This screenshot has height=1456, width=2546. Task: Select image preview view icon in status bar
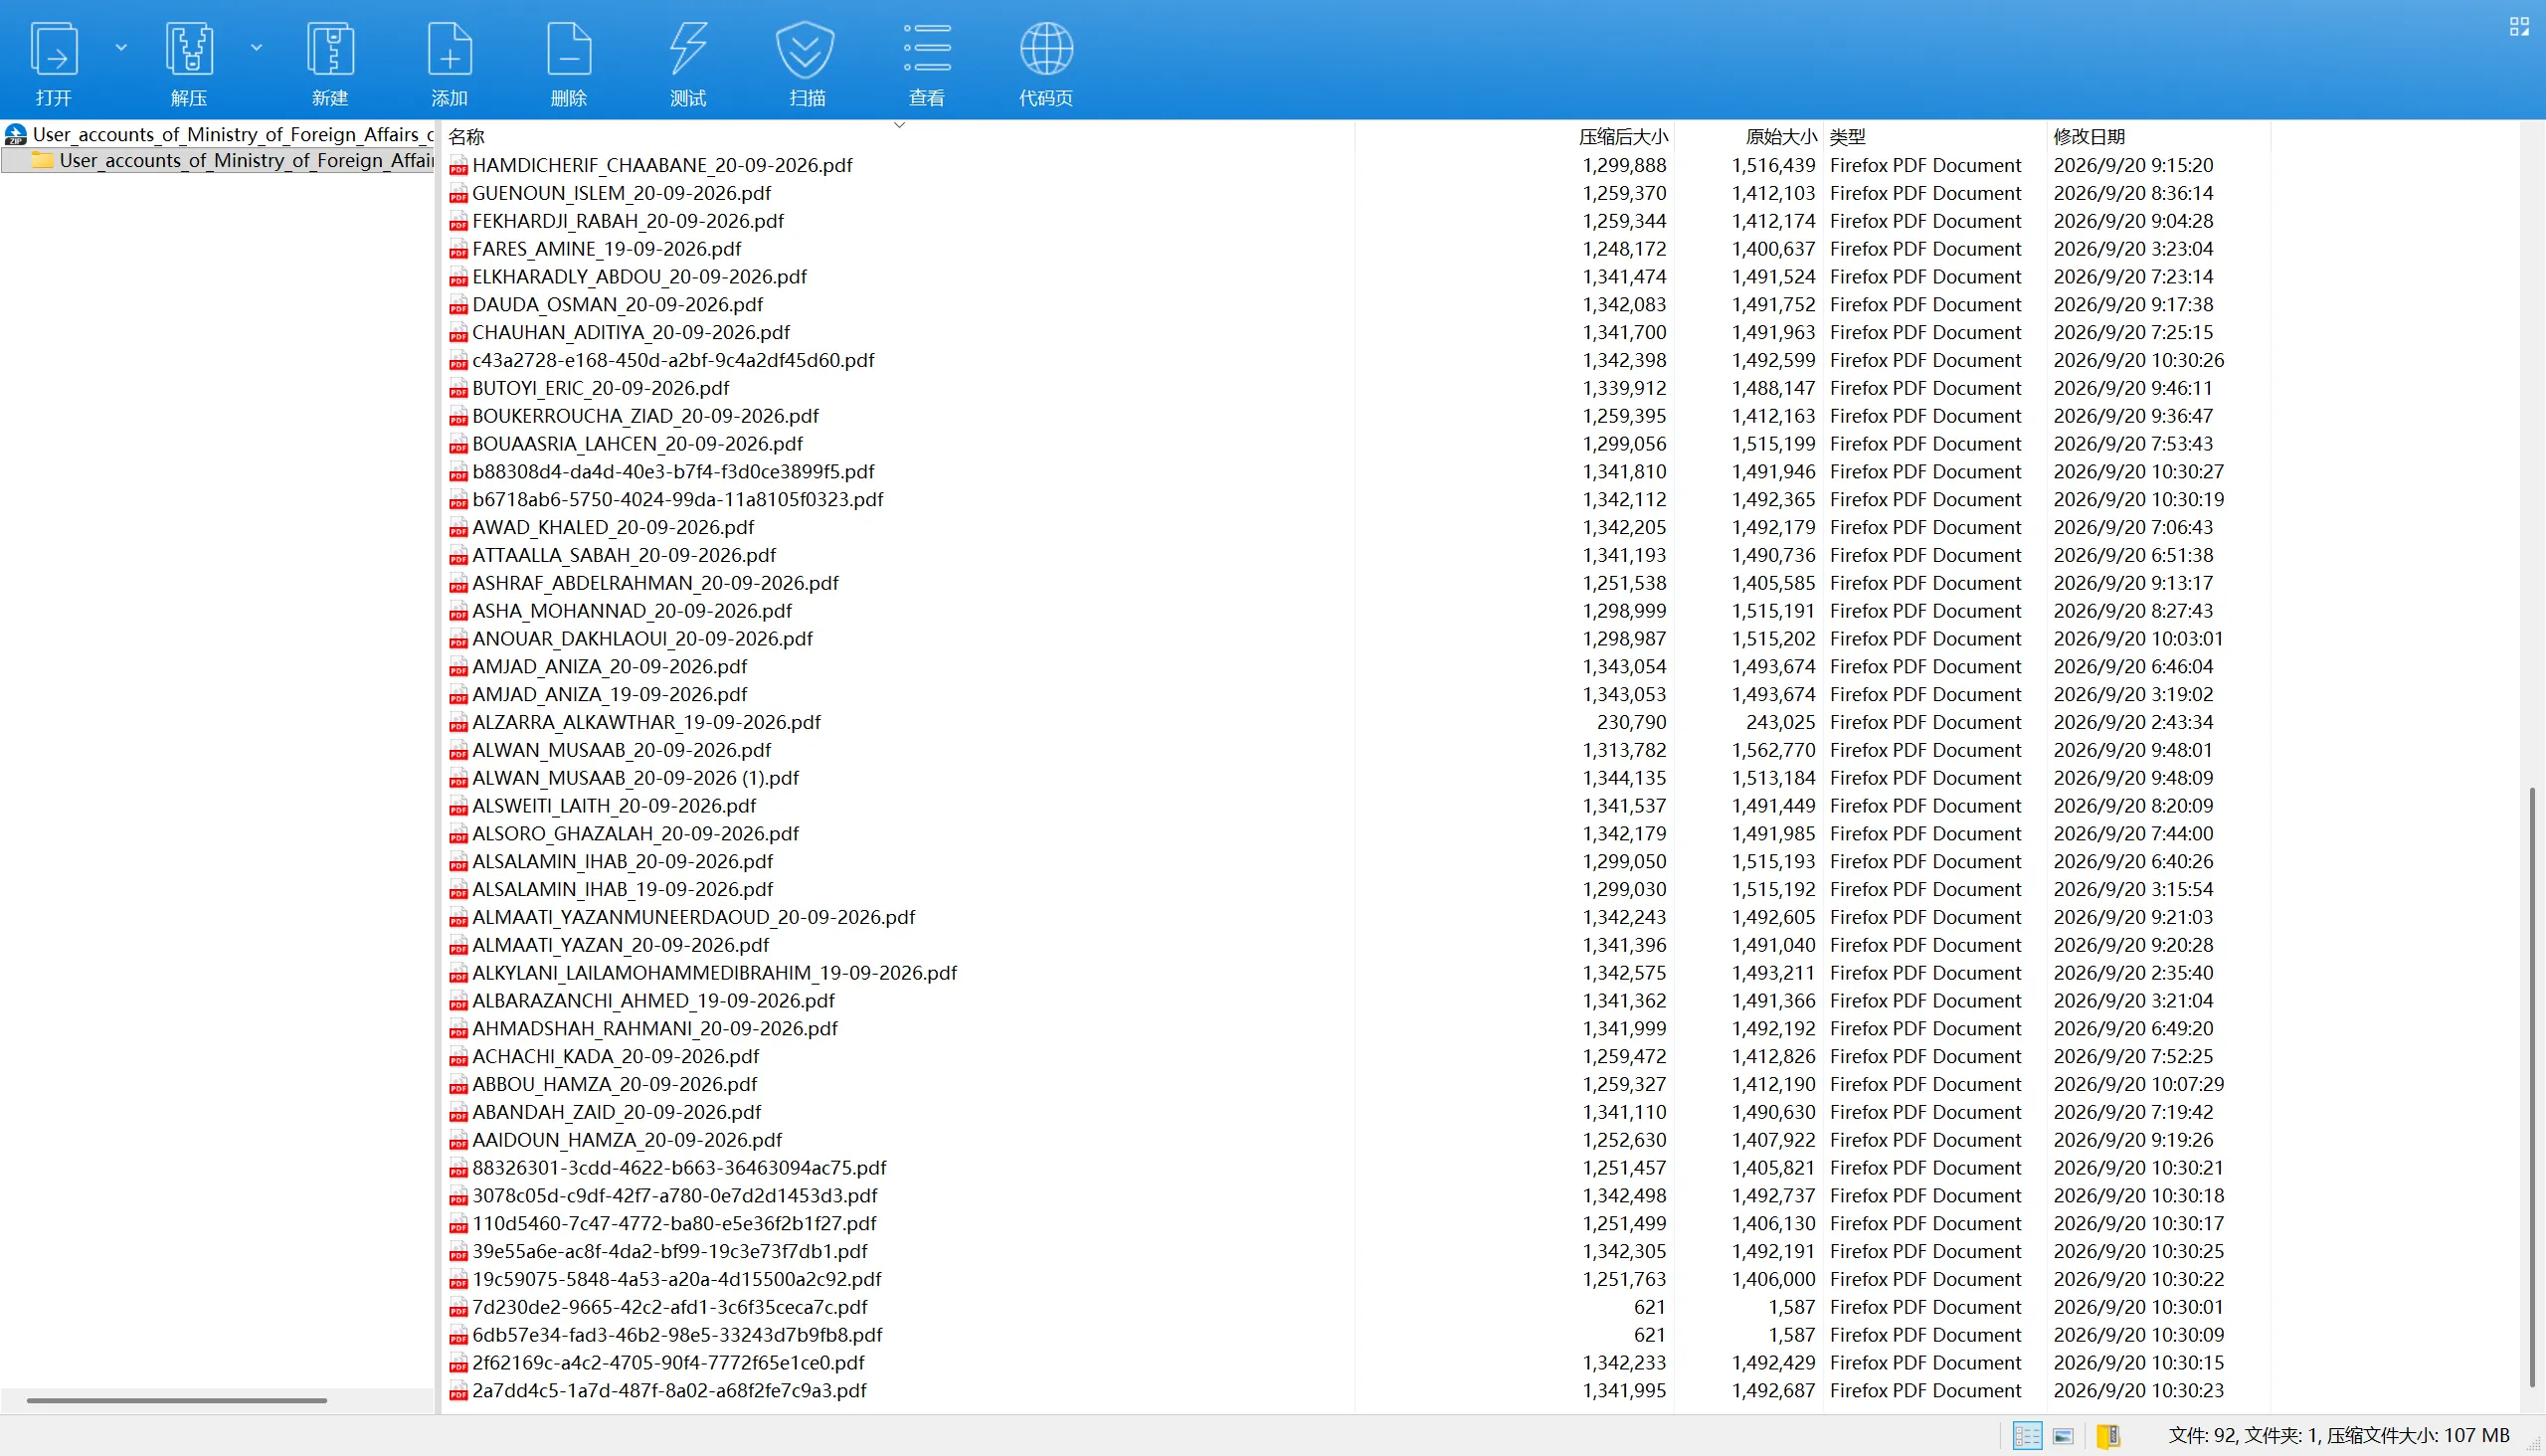point(2064,1436)
